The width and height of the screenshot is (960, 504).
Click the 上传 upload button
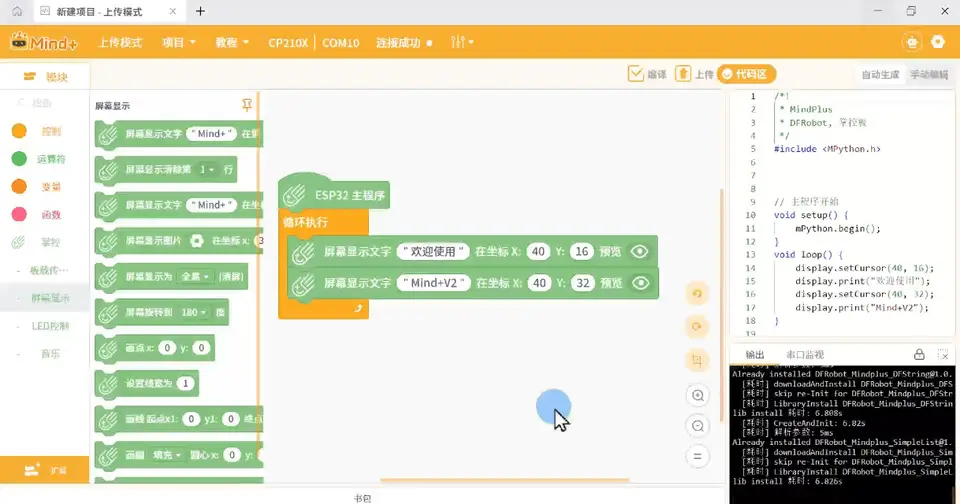click(x=694, y=74)
